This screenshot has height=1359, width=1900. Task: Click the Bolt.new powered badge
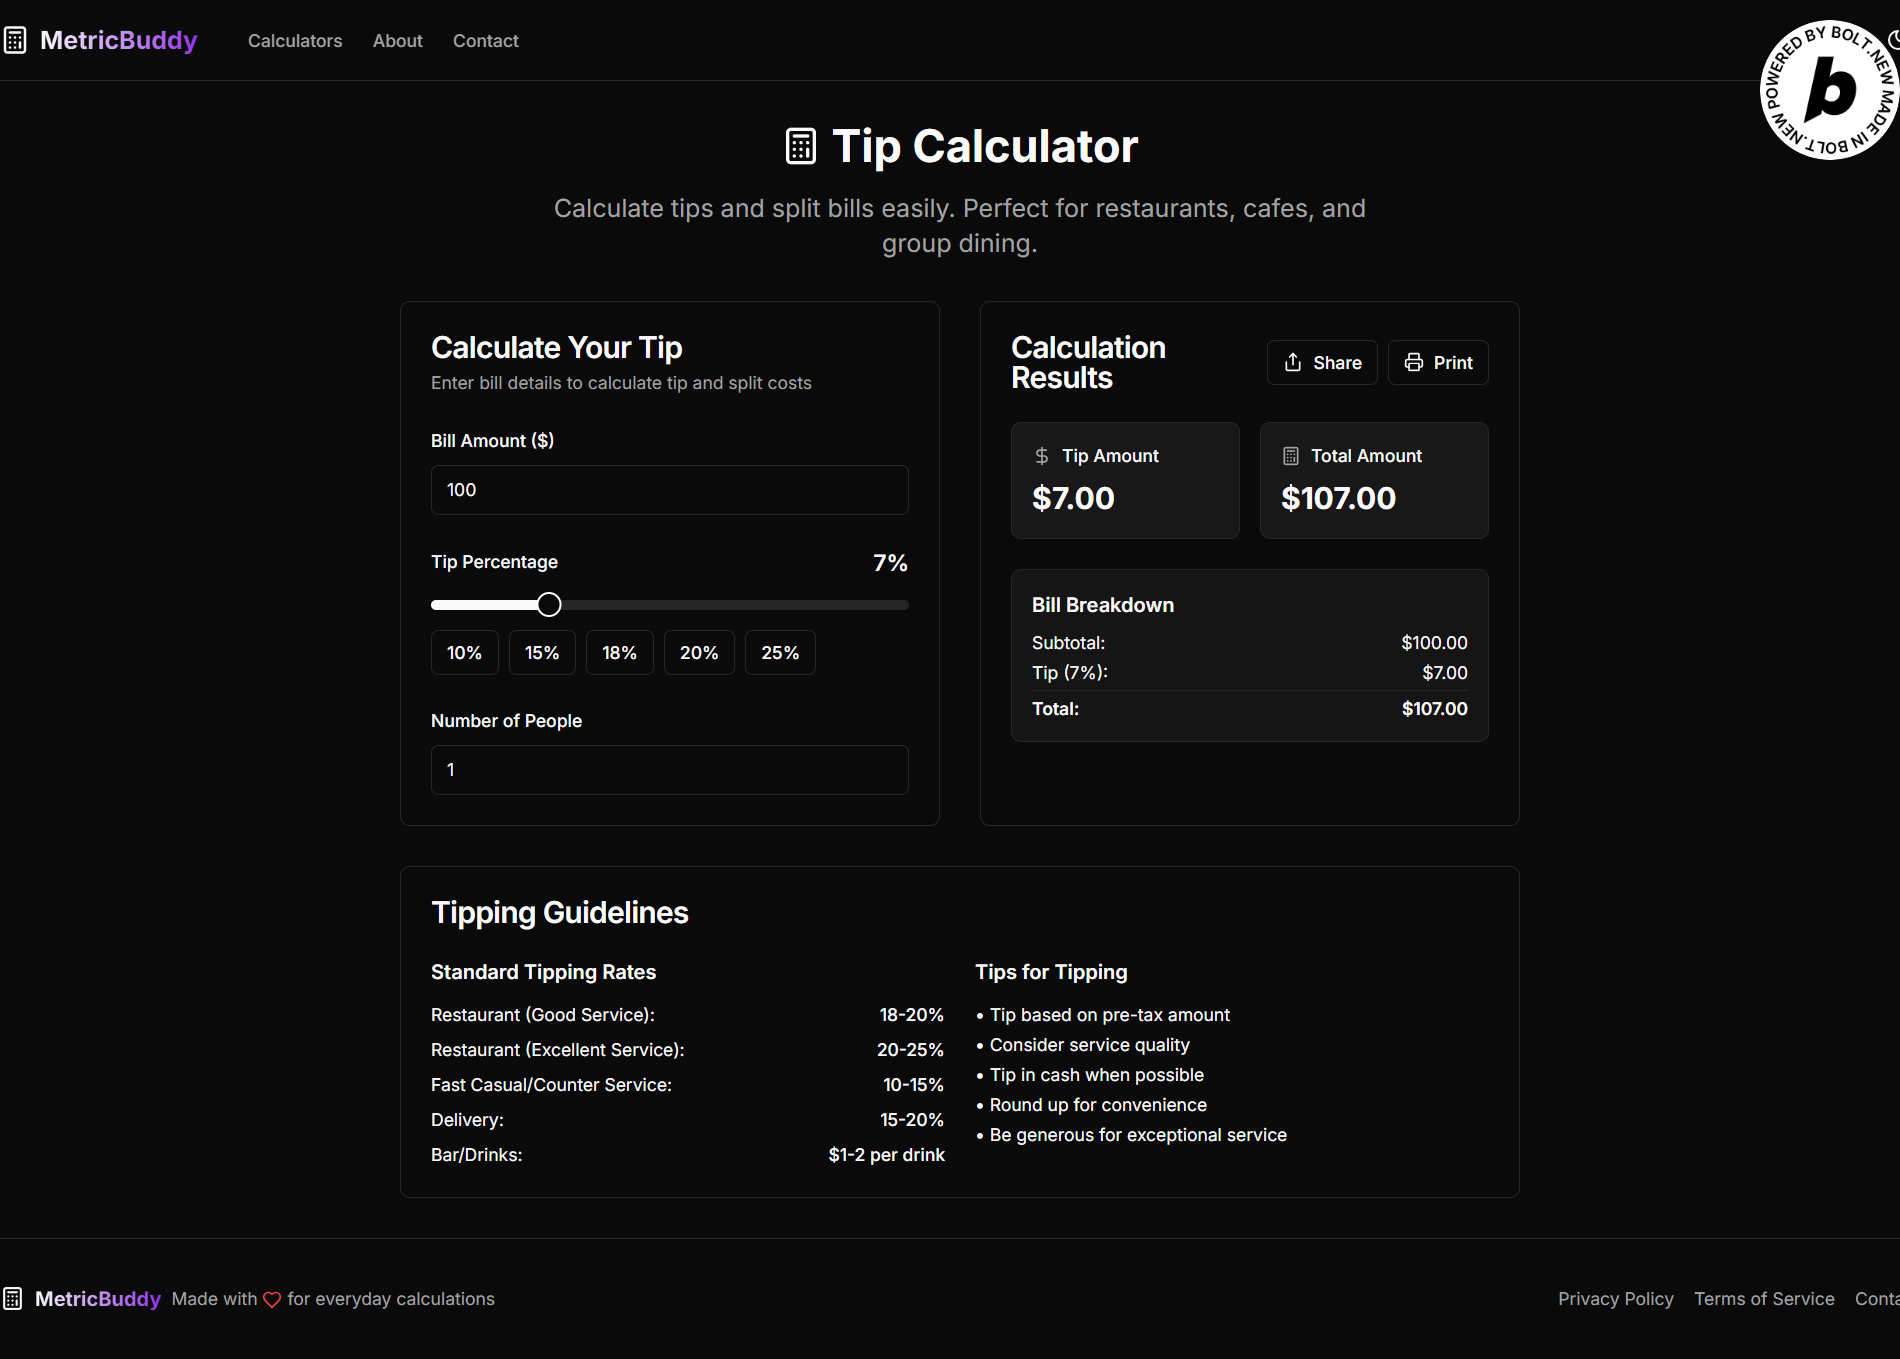point(1829,90)
